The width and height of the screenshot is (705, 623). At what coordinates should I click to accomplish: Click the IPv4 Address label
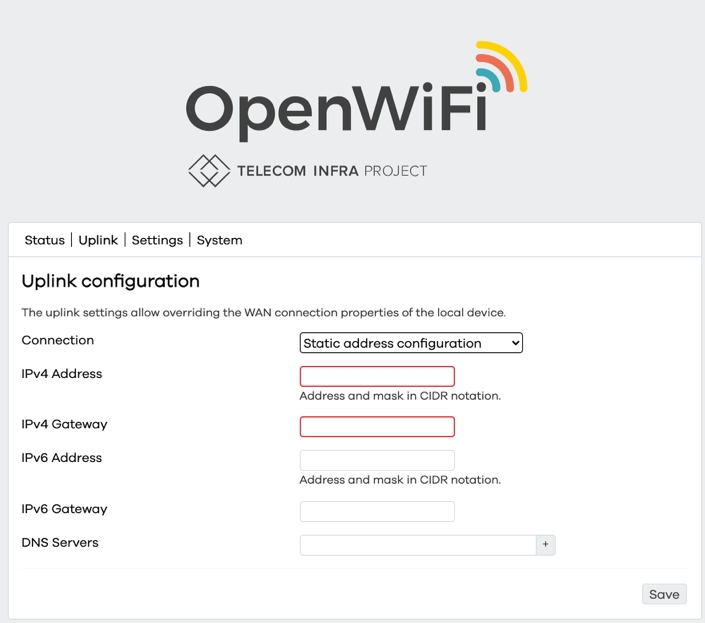[62, 374]
